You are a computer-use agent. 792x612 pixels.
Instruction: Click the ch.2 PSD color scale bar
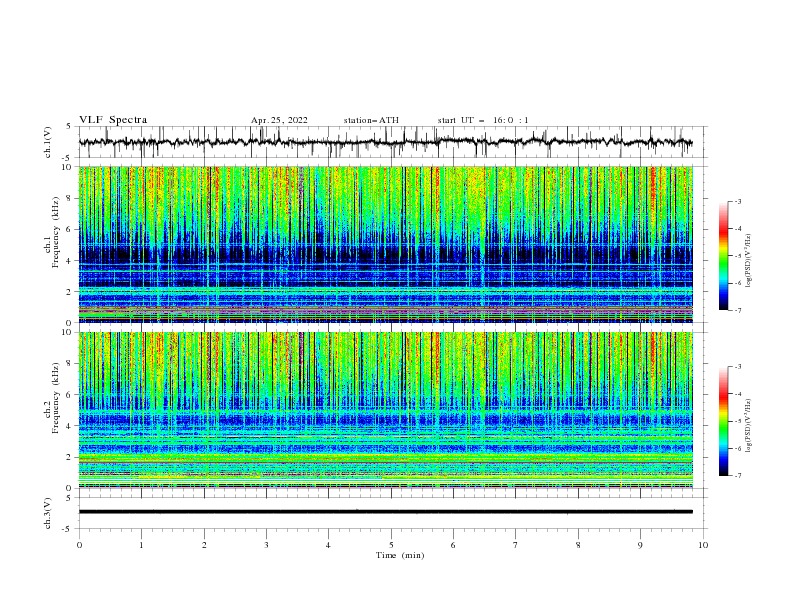(723, 421)
